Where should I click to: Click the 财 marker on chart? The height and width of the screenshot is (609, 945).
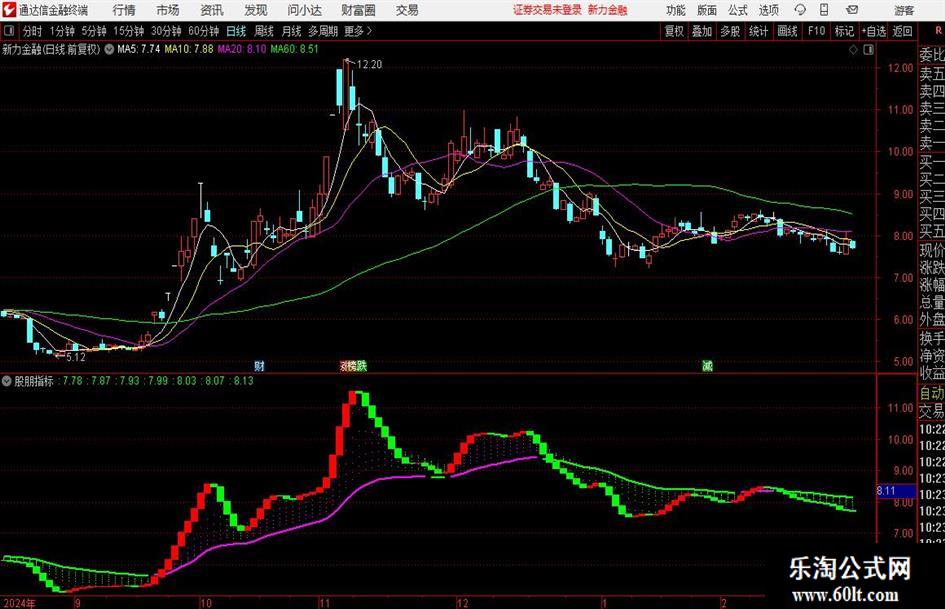pos(259,365)
